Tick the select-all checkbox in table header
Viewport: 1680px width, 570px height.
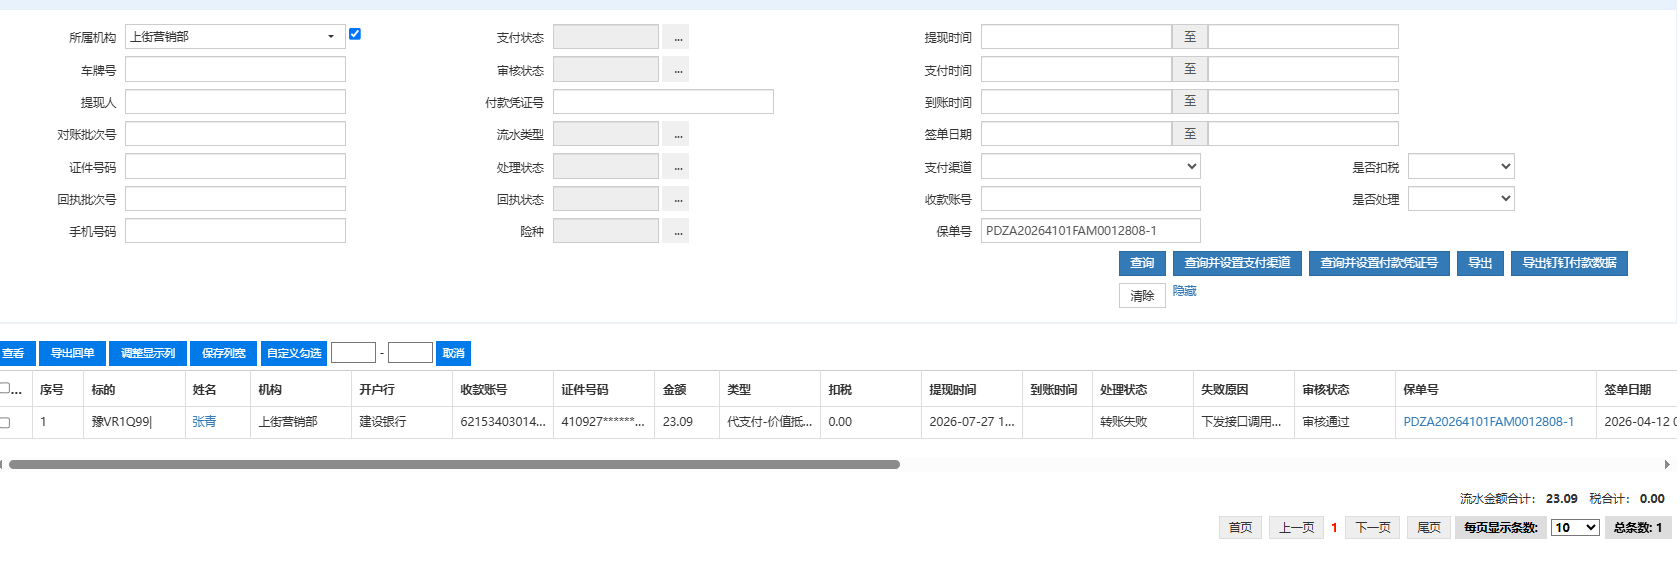4,388
